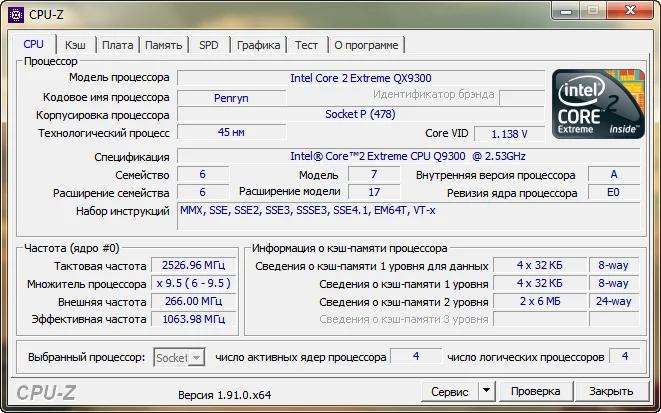
Task: Click the empty Идентификатор брэнда field
Action: 522,97
